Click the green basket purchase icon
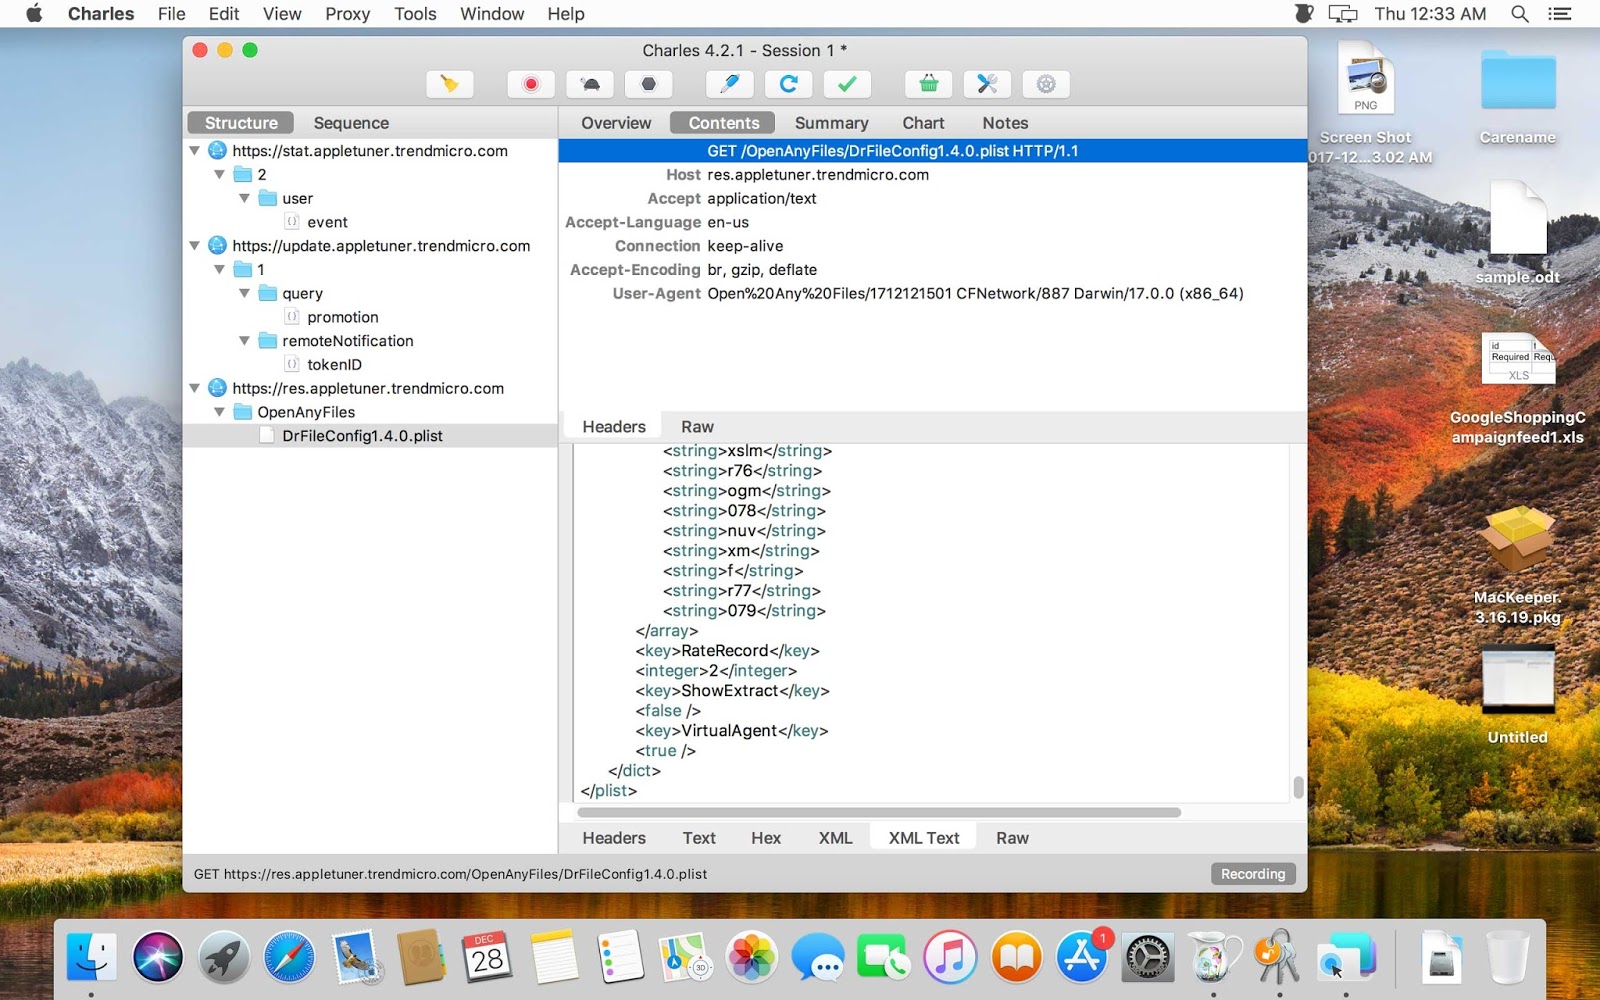 928,84
